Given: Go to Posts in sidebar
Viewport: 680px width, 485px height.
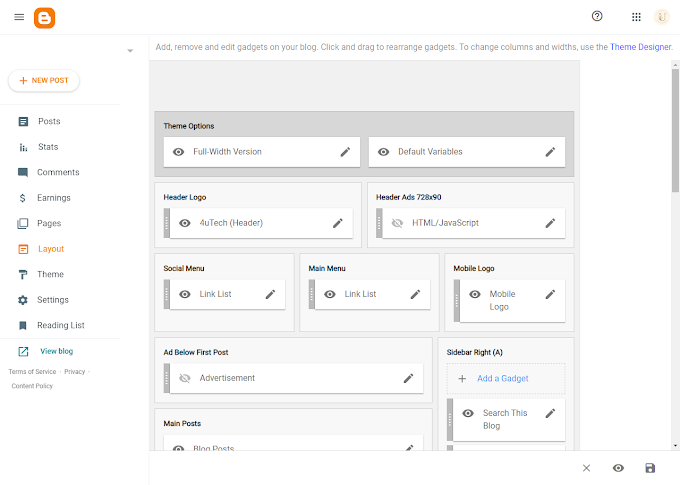Looking at the screenshot, I should tap(49, 121).
